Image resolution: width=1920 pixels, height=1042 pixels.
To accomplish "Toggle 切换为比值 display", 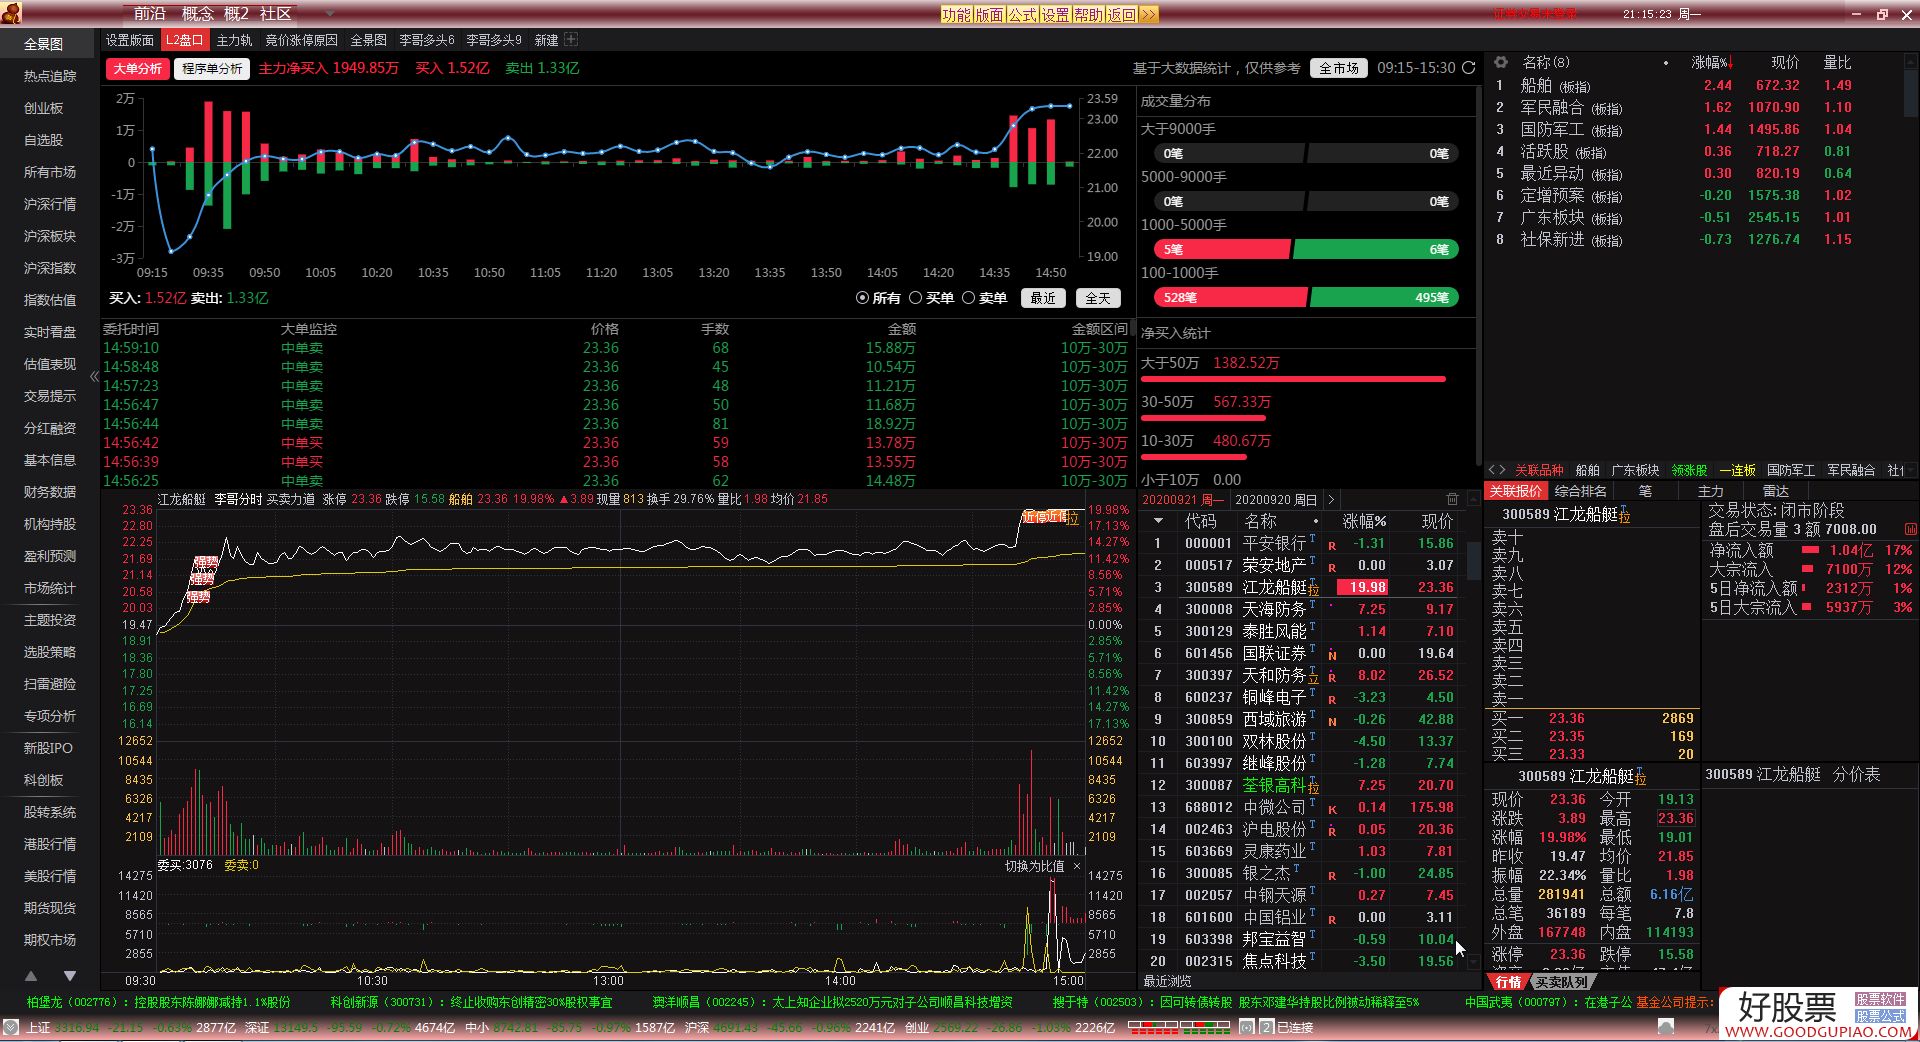I will pyautogui.click(x=1034, y=866).
